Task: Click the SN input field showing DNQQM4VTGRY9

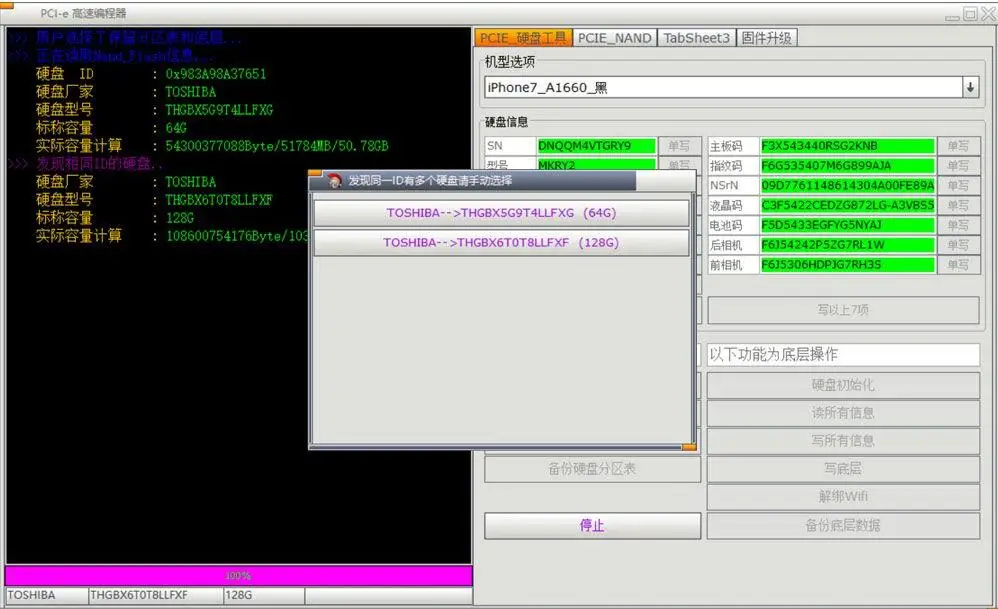Action: click(x=597, y=145)
